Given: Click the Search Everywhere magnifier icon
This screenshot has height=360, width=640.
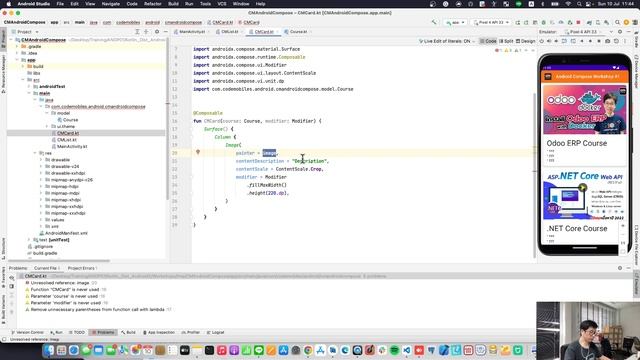Looking at the screenshot, I should tap(617, 22).
